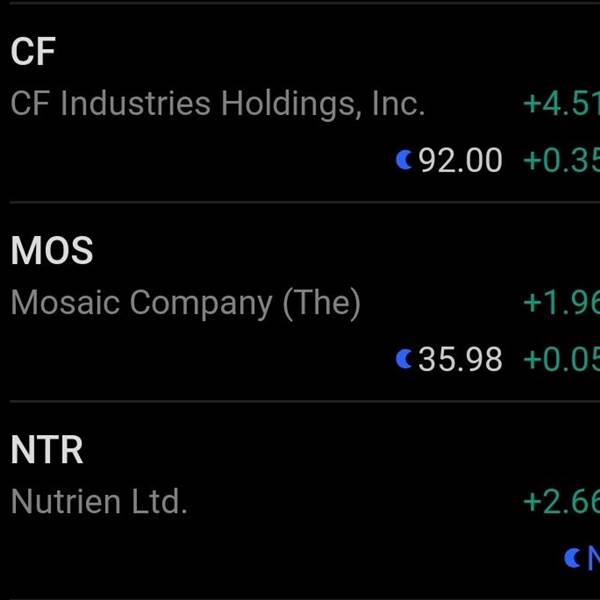Click CF after-hours moon icon
Screen dimensions: 600x600
click(404, 159)
